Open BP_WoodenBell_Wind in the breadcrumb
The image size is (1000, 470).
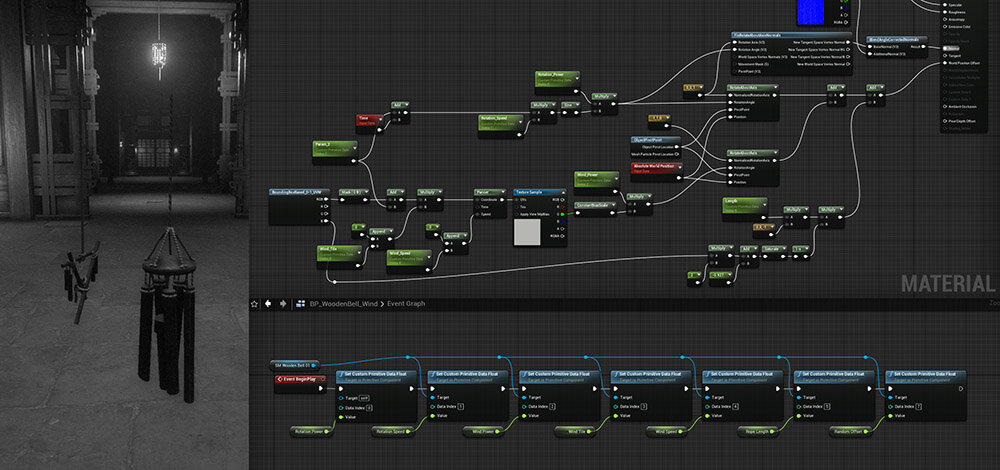[x=344, y=304]
